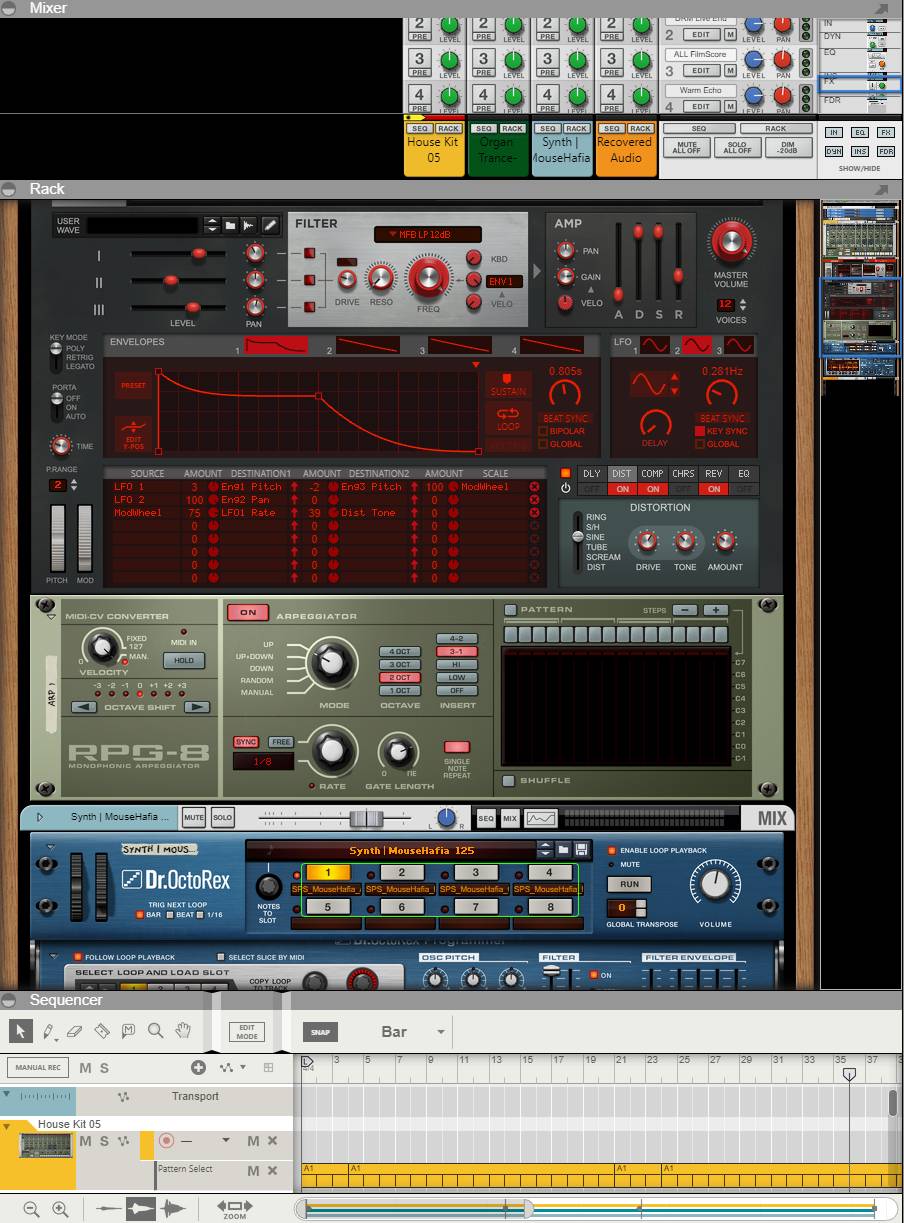
Task: Select the Eraser tool
Action: point(74,1031)
